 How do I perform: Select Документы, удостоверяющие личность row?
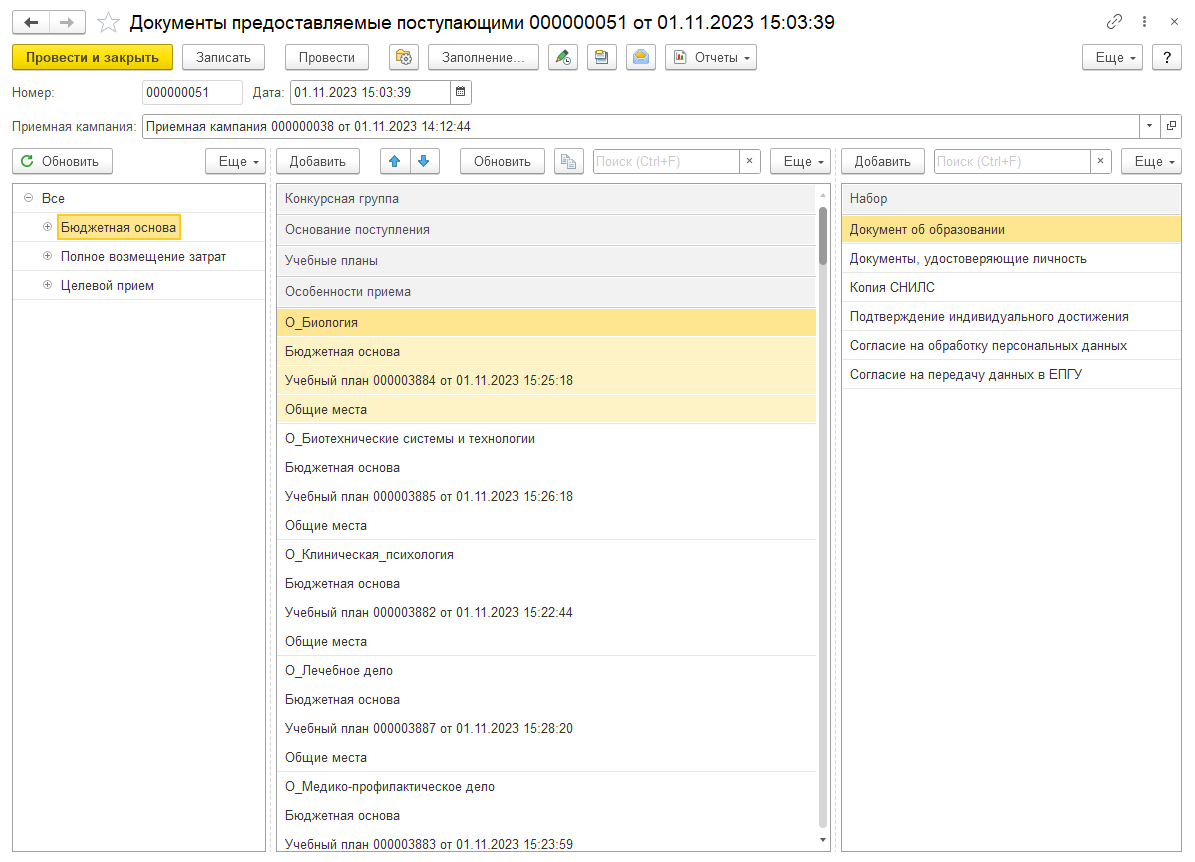pyautogui.click(x=1011, y=258)
